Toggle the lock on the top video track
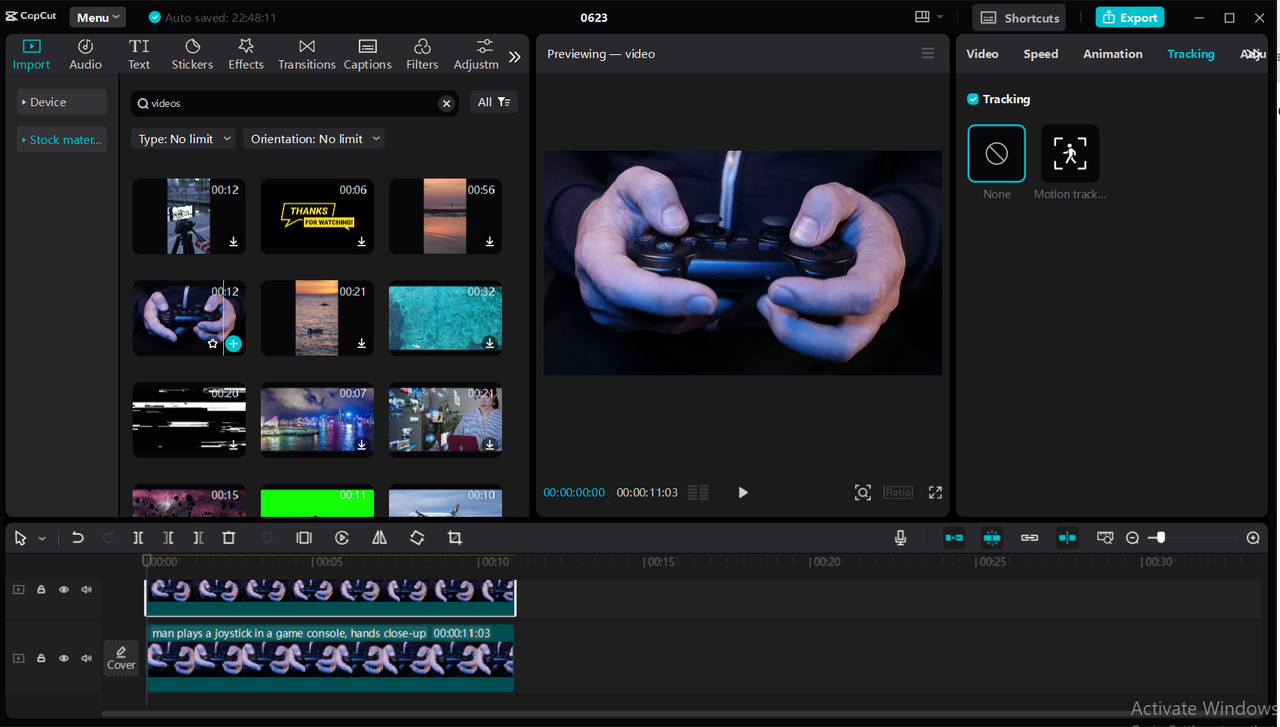1280x727 pixels. [x=40, y=589]
